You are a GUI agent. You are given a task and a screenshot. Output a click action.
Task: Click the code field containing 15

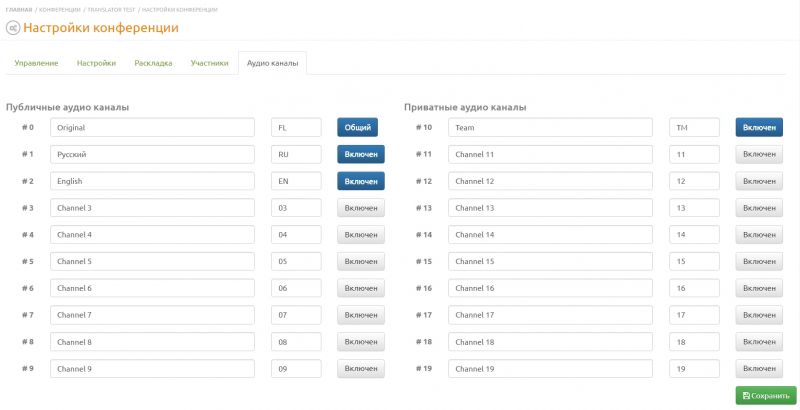pos(694,262)
